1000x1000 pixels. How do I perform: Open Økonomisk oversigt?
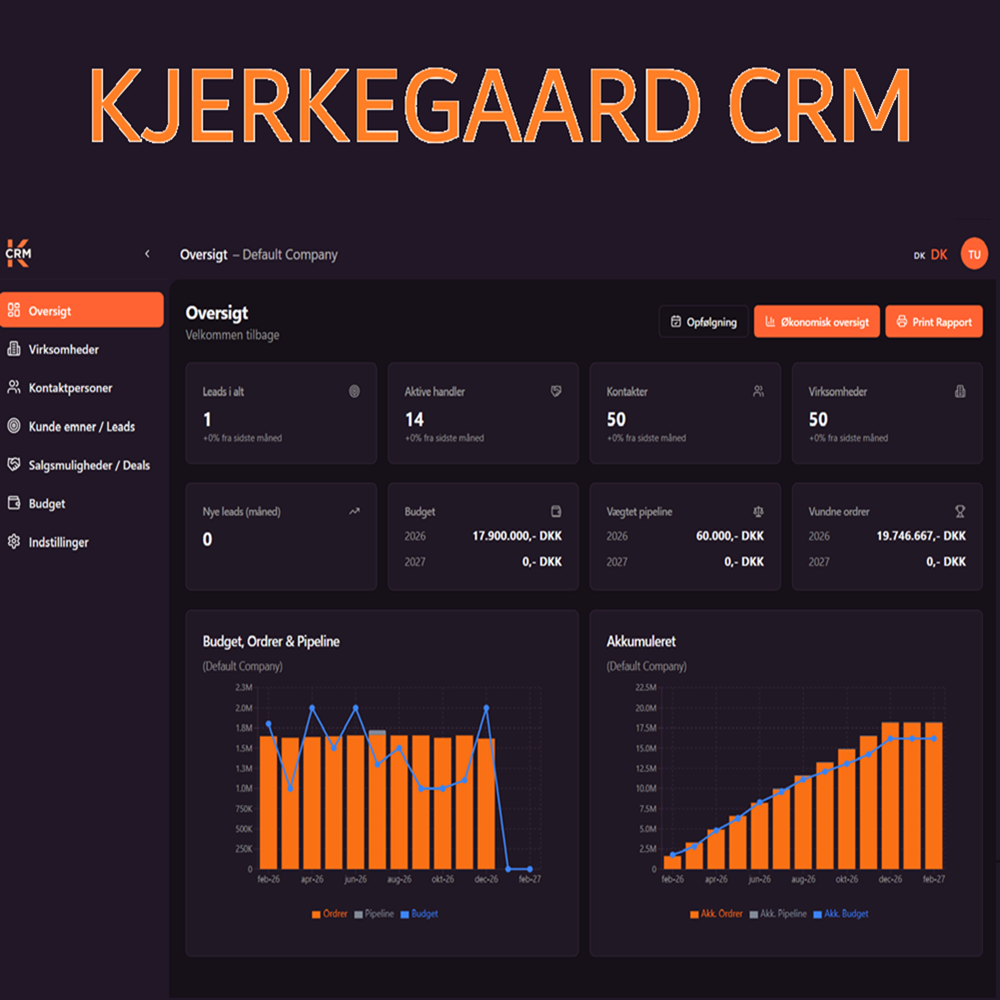coord(816,321)
